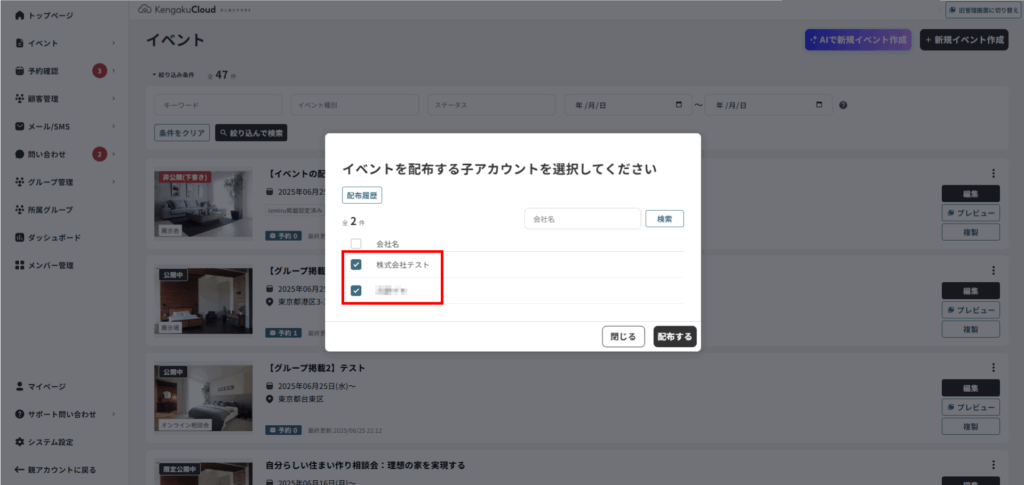Click the 顧客管理 people icon
1024x485 pixels.
pos(20,99)
